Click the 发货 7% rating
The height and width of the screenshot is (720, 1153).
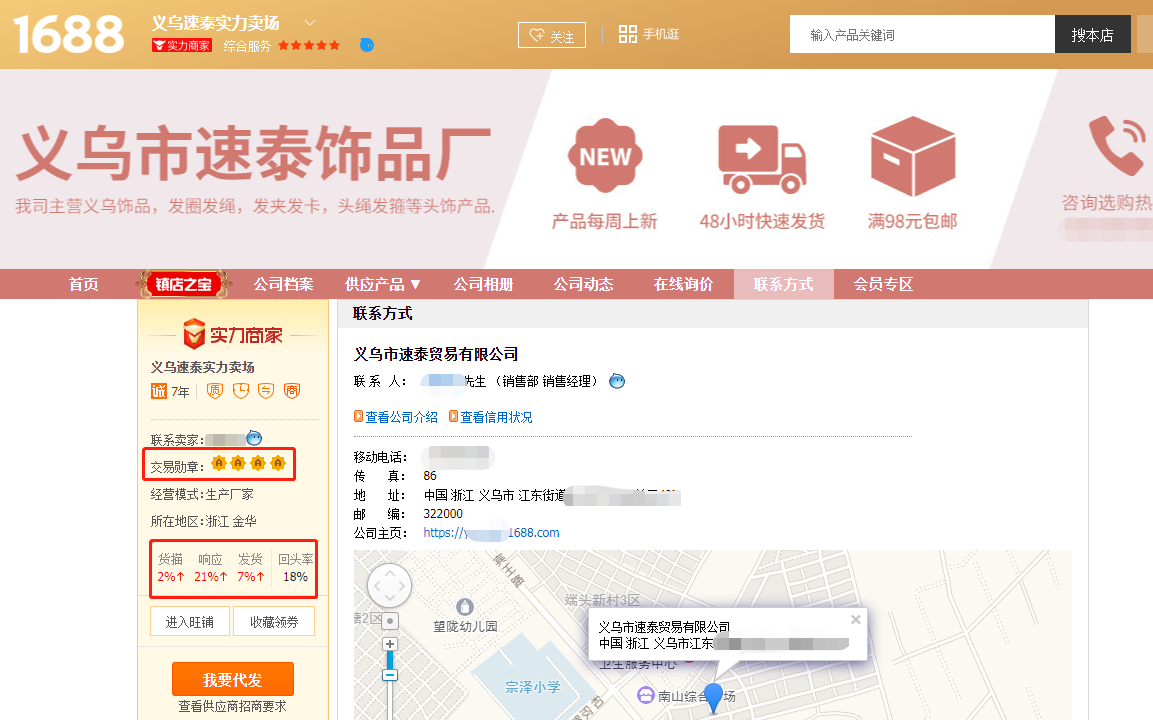(x=250, y=568)
